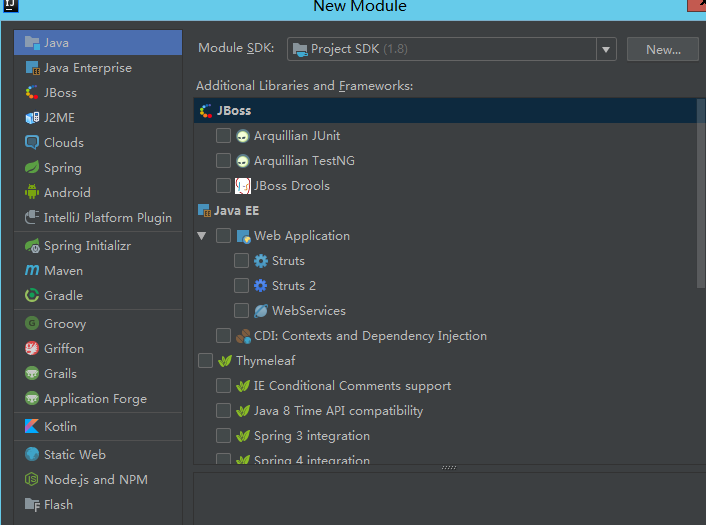This screenshot has width=706, height=525.
Task: Click the JBoss icon in left list
Action: [x=32, y=93]
